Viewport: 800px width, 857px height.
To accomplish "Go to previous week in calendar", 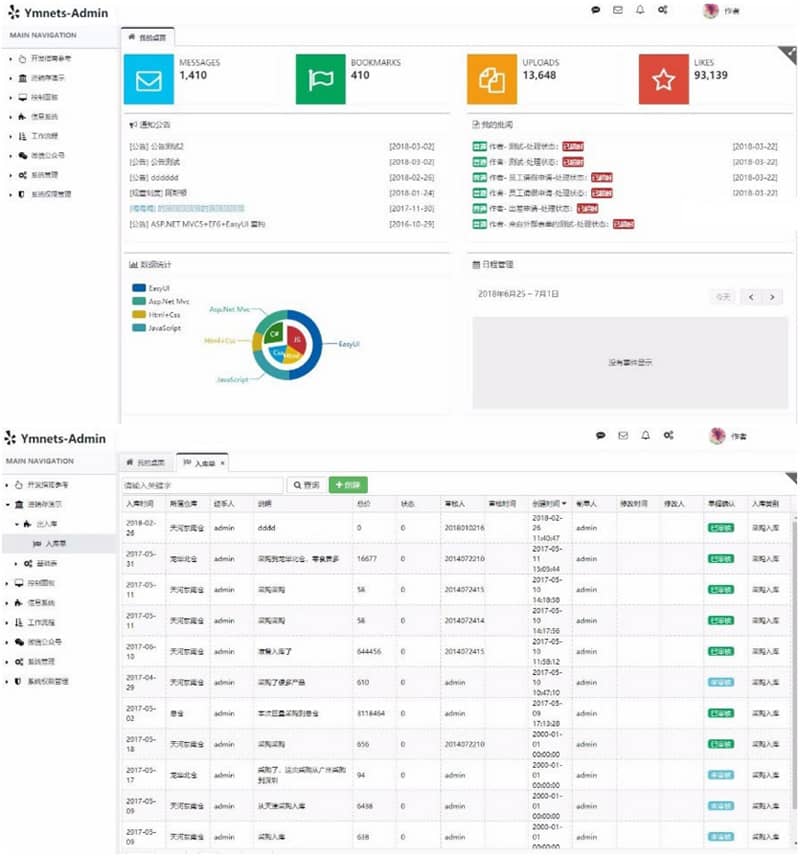I will point(751,297).
